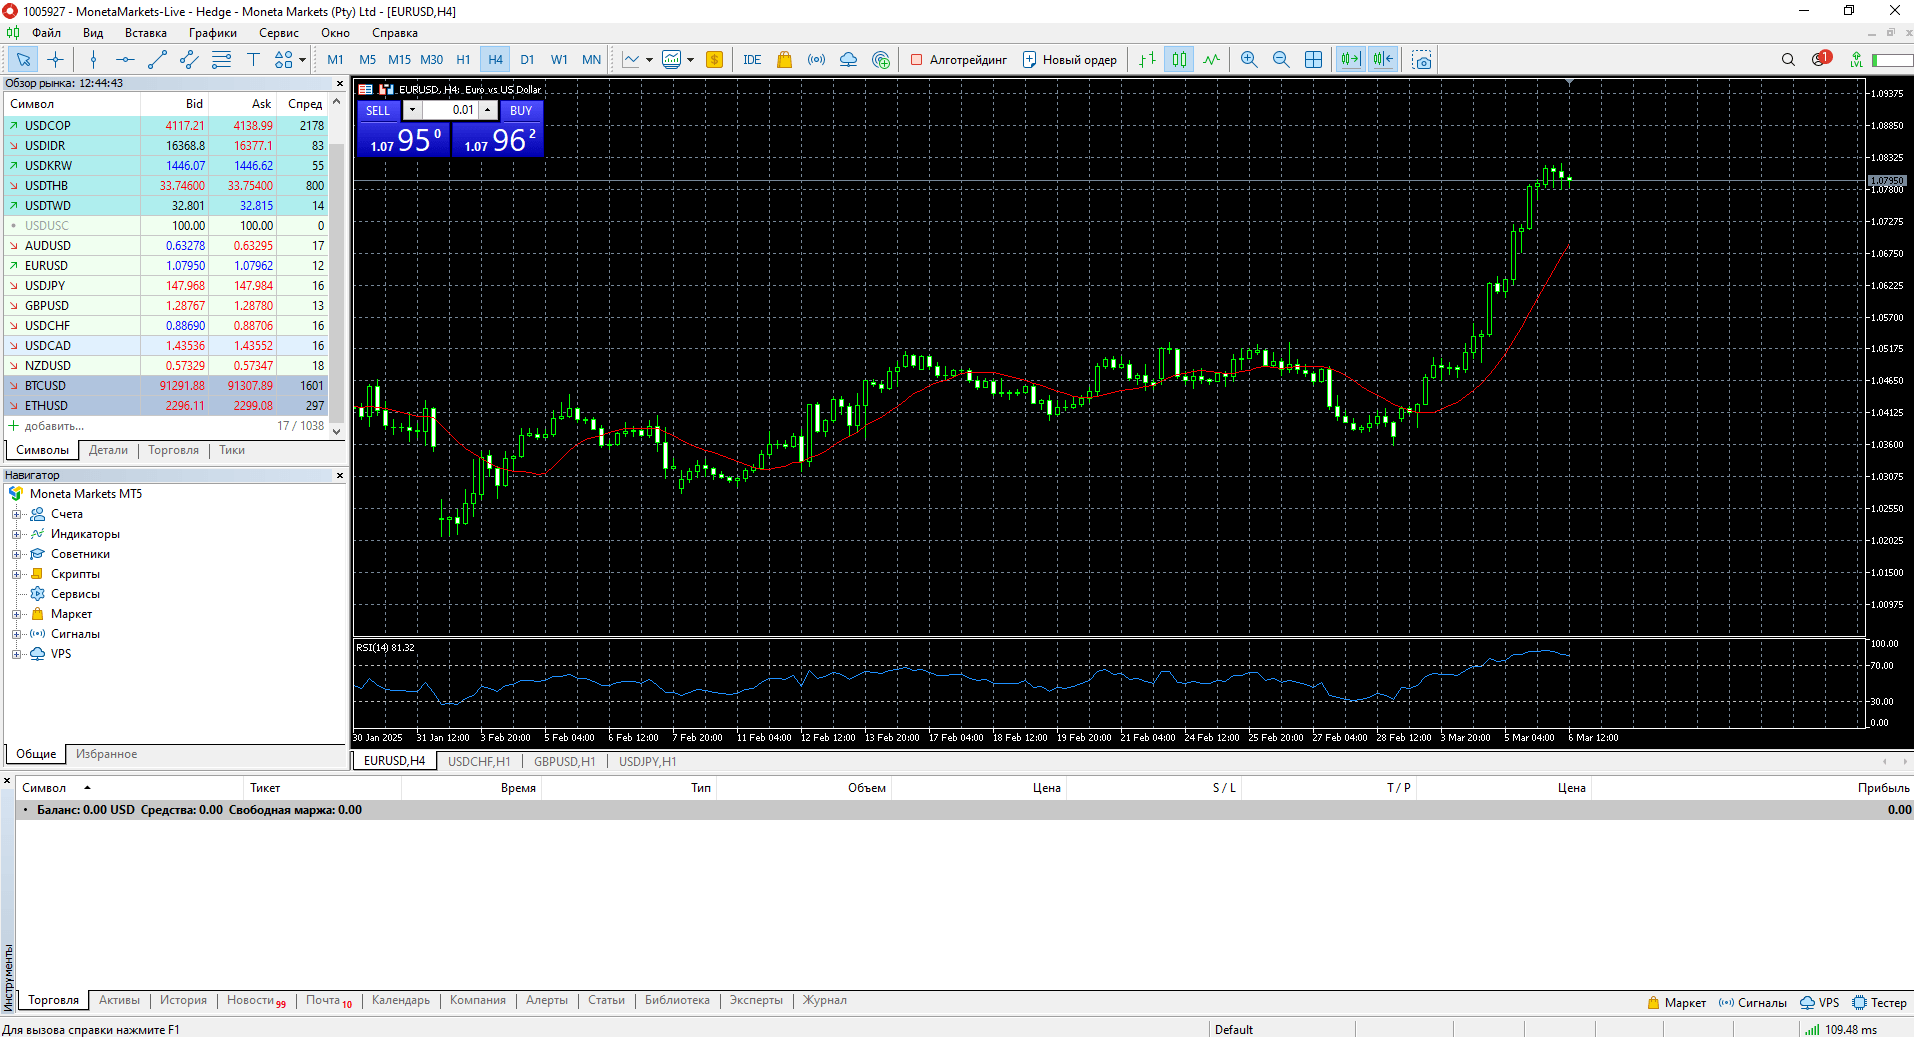Click the BUY button on chart
1914x1037 pixels.
(521, 110)
